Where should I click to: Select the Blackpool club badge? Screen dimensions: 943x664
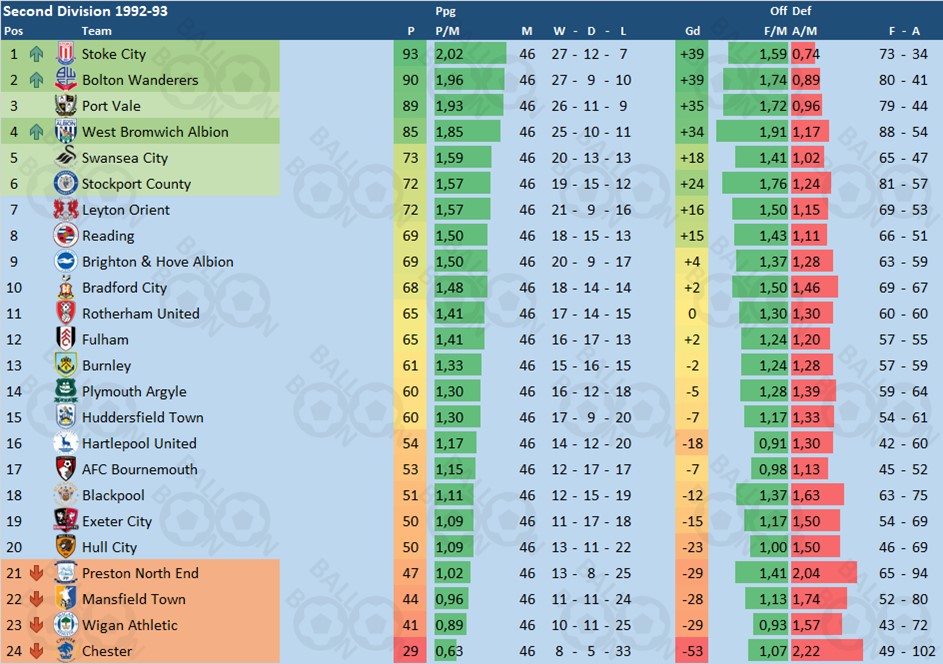tap(66, 494)
